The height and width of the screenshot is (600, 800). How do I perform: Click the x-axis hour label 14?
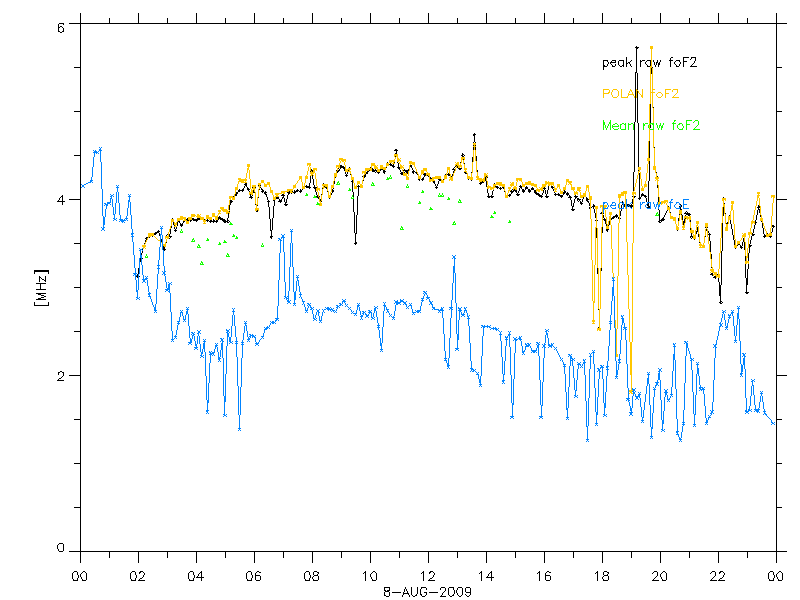486,577
